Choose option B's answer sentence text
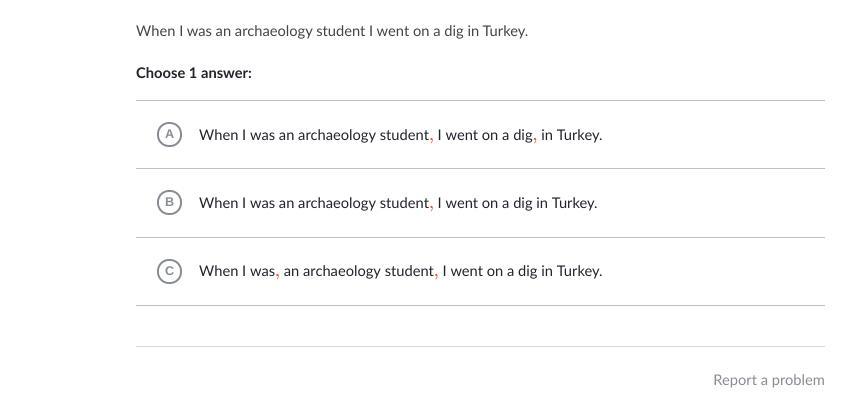This screenshot has height=411, width=862. click(x=397, y=203)
